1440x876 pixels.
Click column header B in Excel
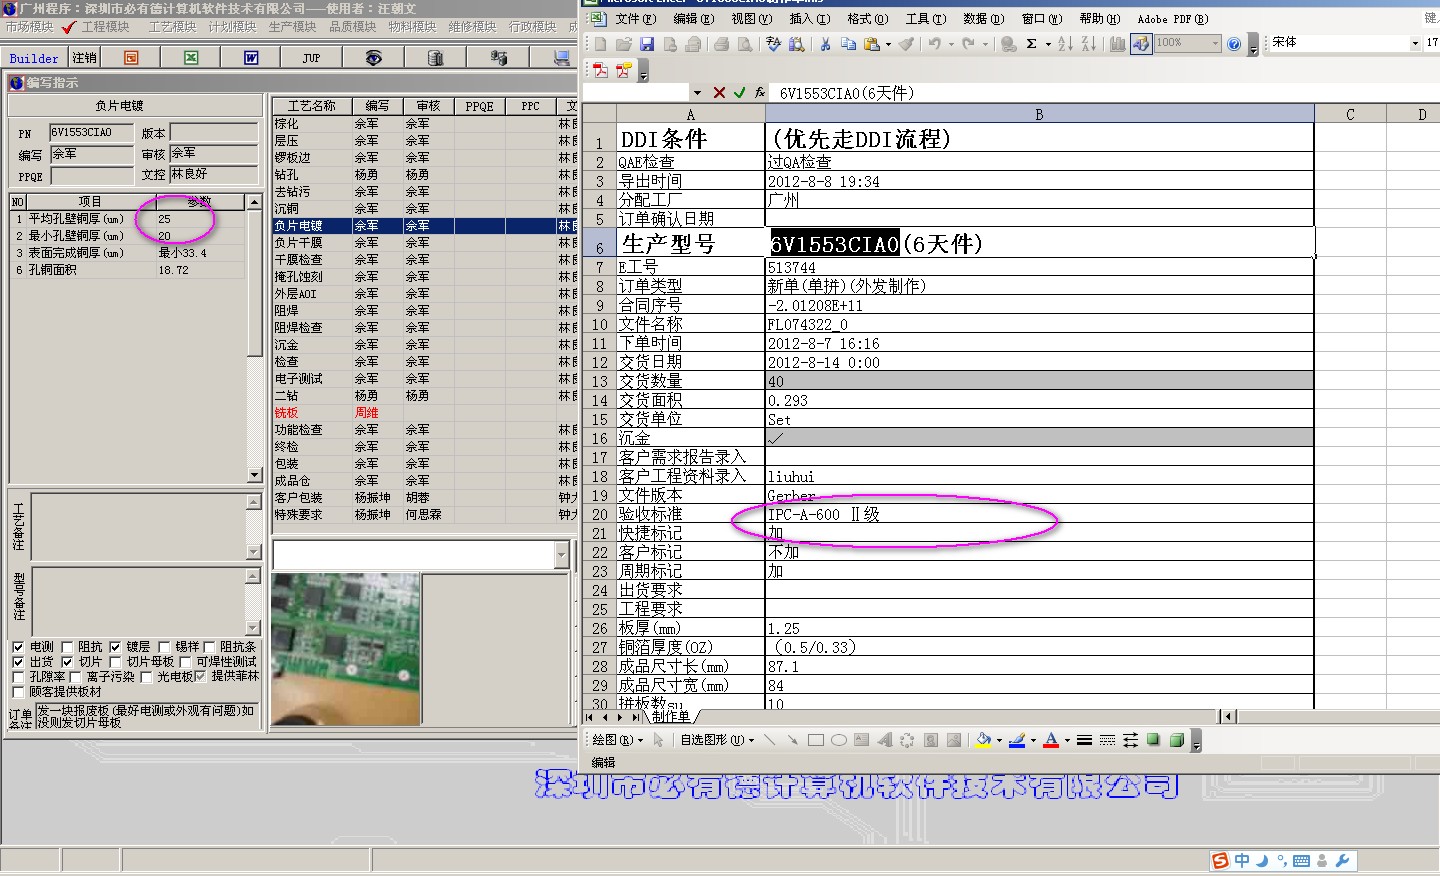click(1039, 114)
